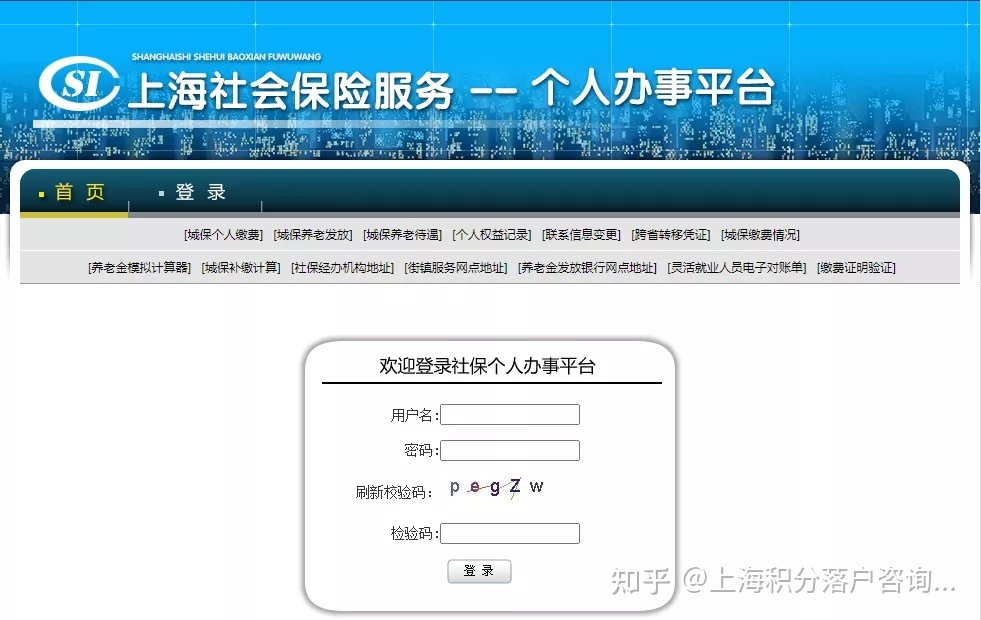The image size is (981, 620).
Task: Click the 上海社会保险服务 site title
Action: (x=291, y=91)
